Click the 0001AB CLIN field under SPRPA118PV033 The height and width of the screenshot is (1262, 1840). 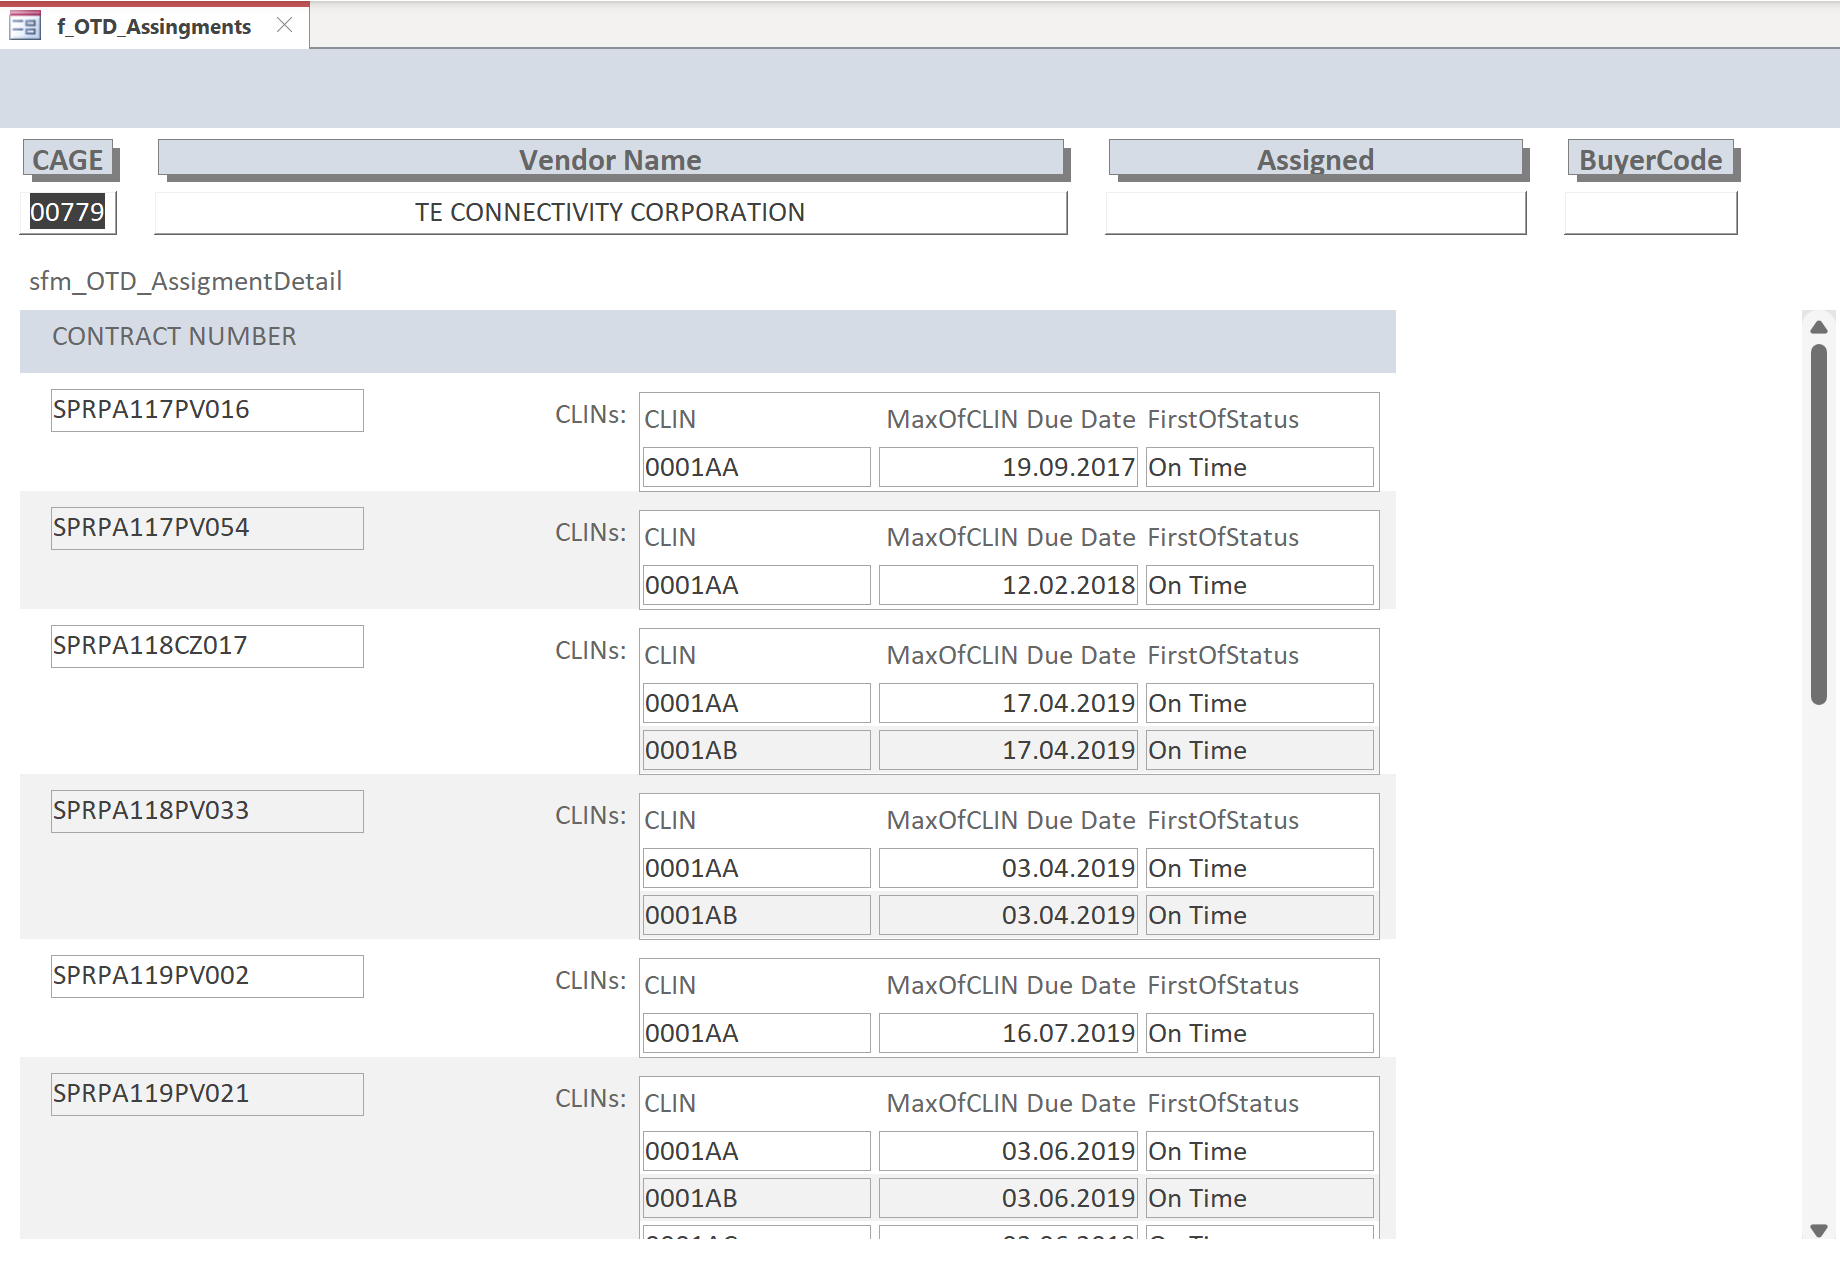point(756,915)
